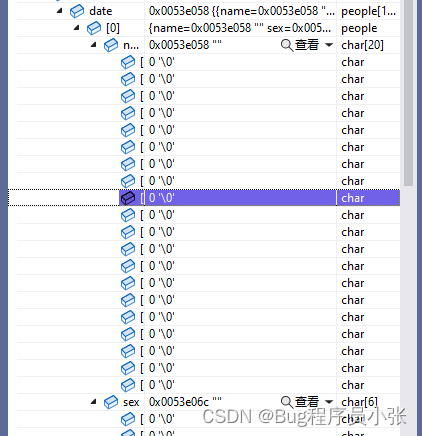Click the people[1... type cell
This screenshot has width=422, height=436.
[368, 11]
